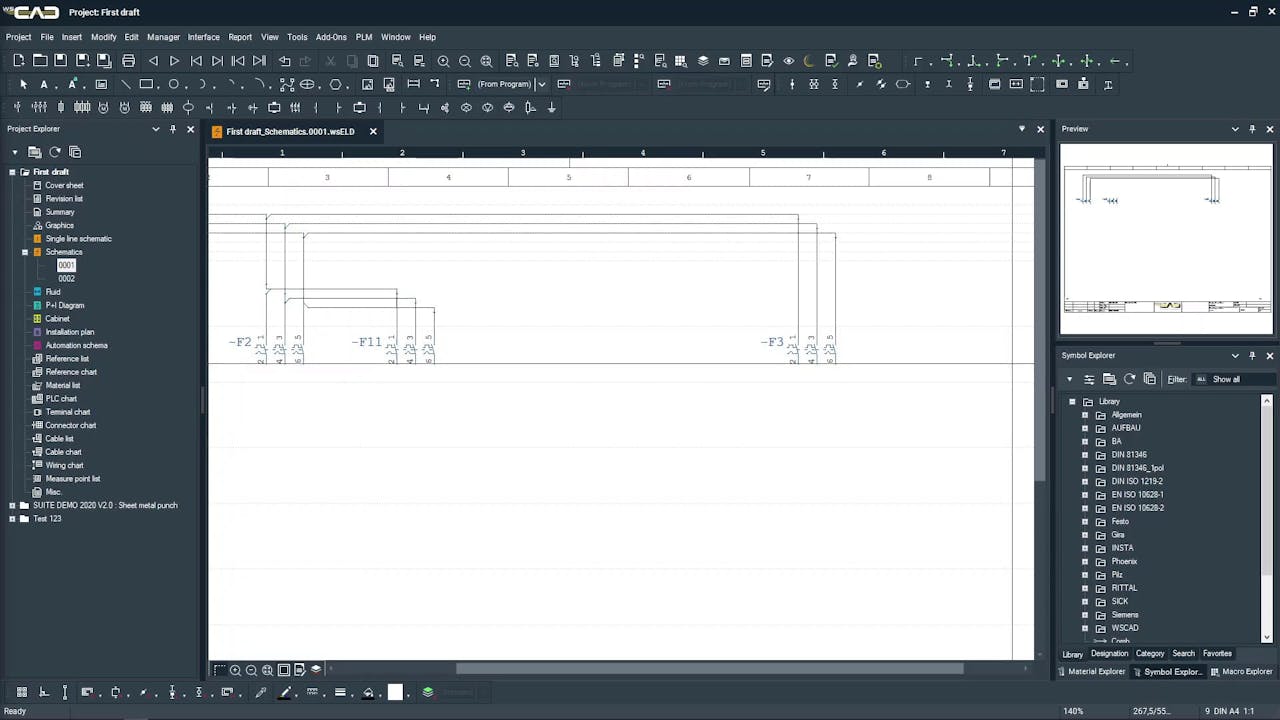Screen dimensions: 1280x720
Task: Select the arrow pointer tool
Action: [x=23, y=85]
